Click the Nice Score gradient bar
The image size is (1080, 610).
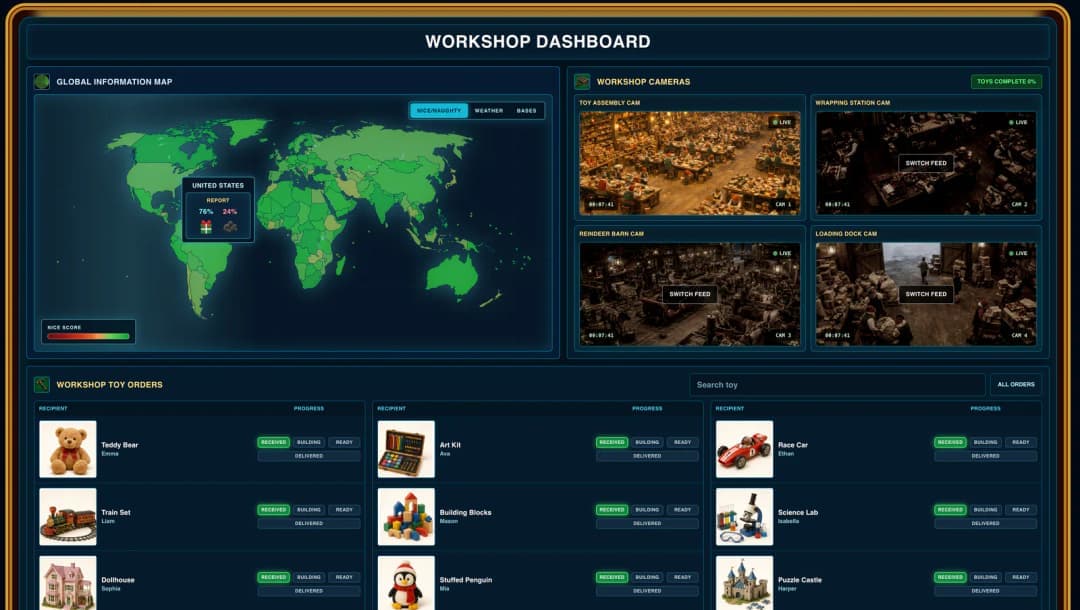tap(88, 336)
